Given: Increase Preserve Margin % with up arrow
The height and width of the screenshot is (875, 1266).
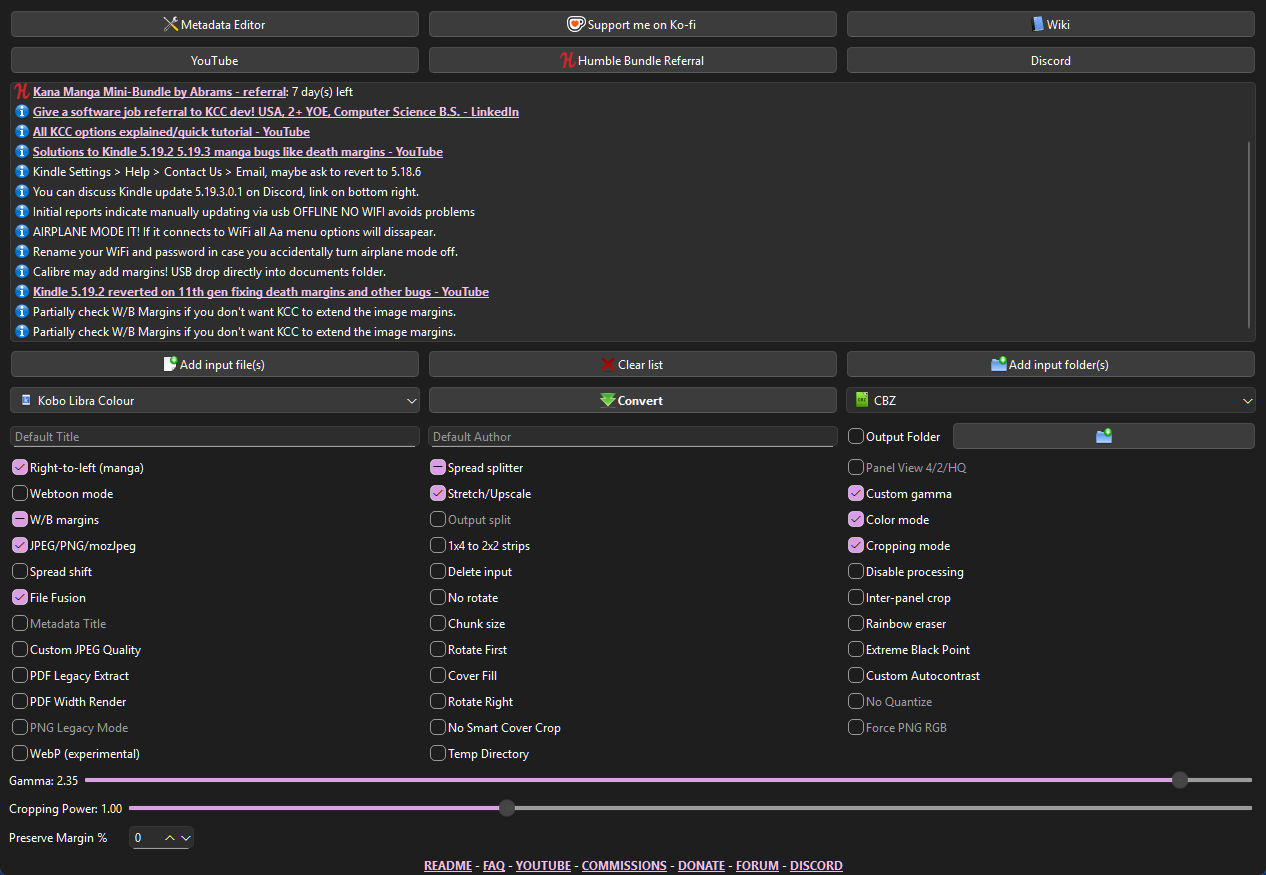Looking at the screenshot, I should (x=170, y=837).
